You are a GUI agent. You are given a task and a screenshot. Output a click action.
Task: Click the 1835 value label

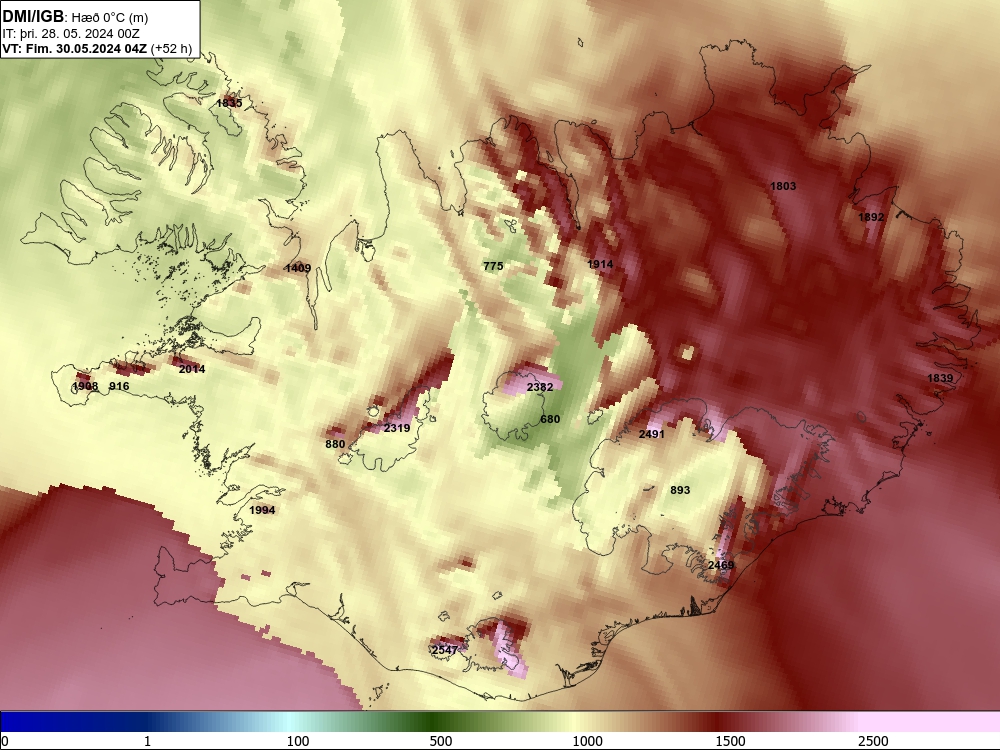(229, 103)
